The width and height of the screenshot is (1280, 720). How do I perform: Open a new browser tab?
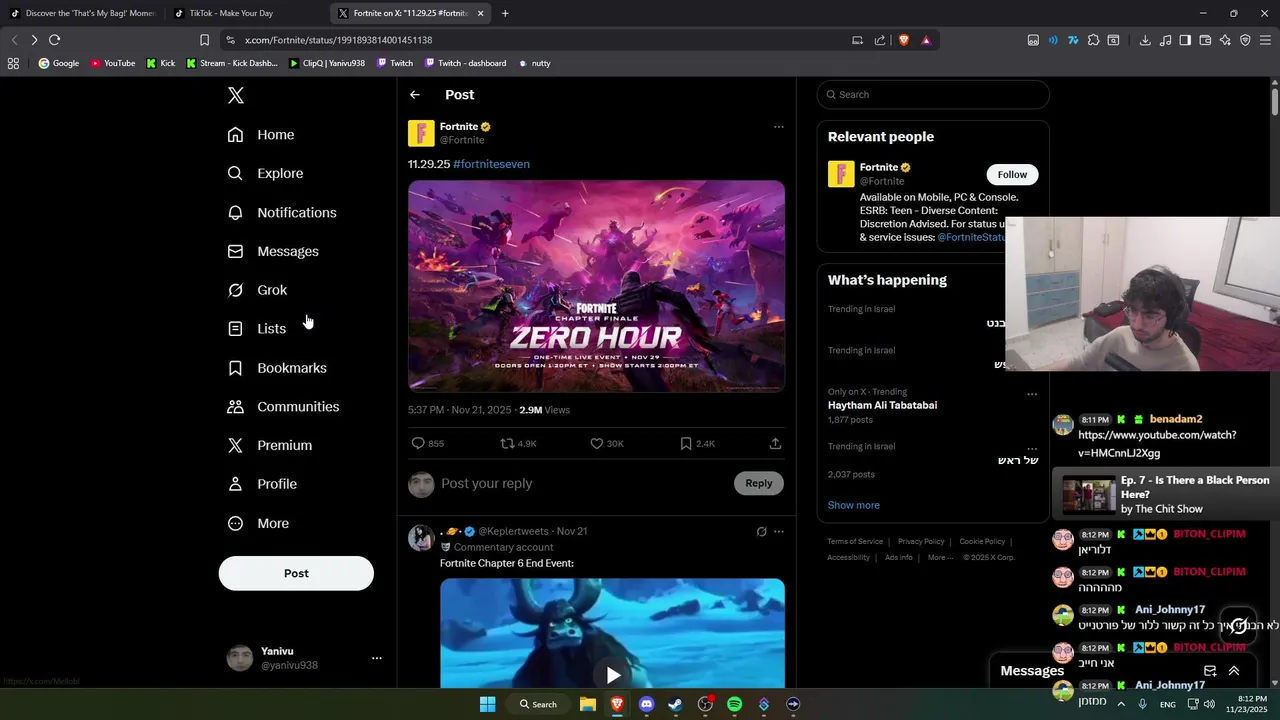pyautogui.click(x=505, y=13)
